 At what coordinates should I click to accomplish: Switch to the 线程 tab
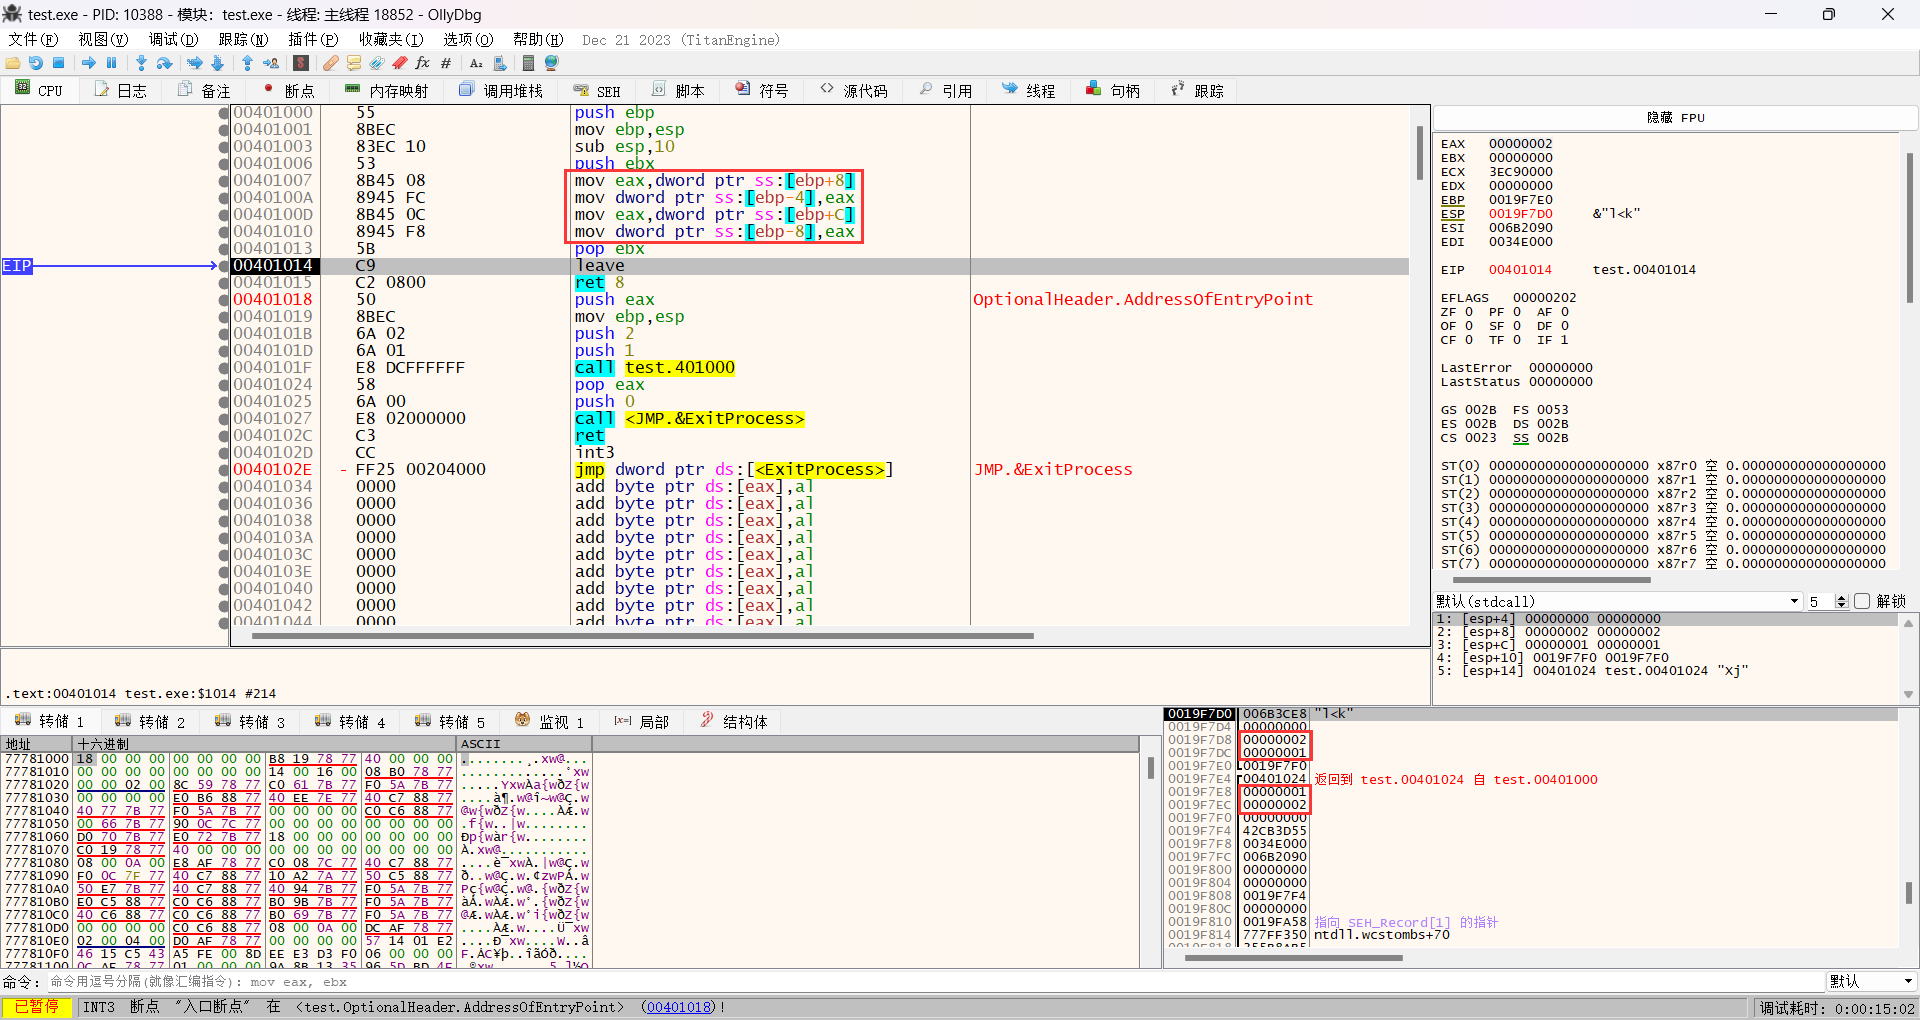point(1029,90)
